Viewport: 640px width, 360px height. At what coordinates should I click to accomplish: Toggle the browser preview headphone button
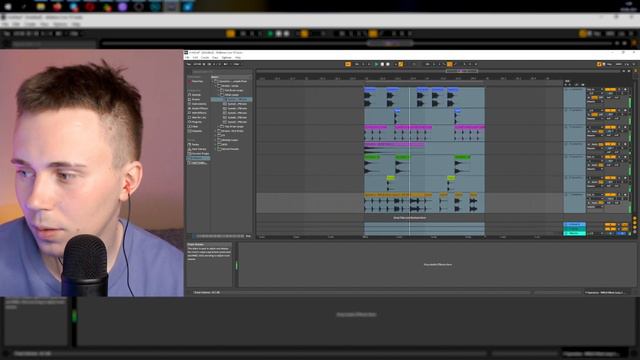point(194,236)
